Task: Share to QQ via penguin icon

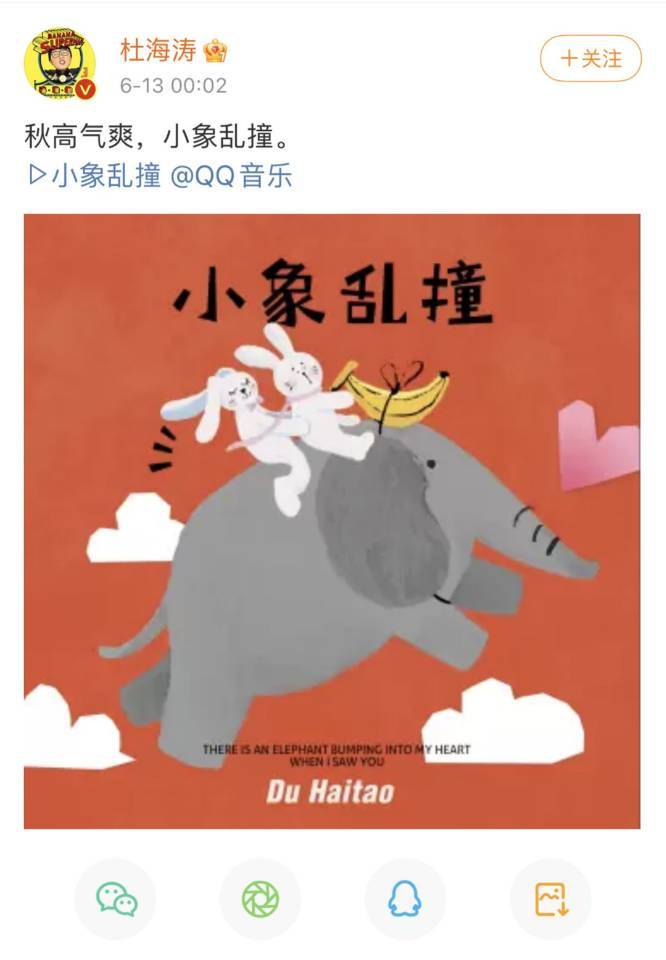Action: click(405, 899)
